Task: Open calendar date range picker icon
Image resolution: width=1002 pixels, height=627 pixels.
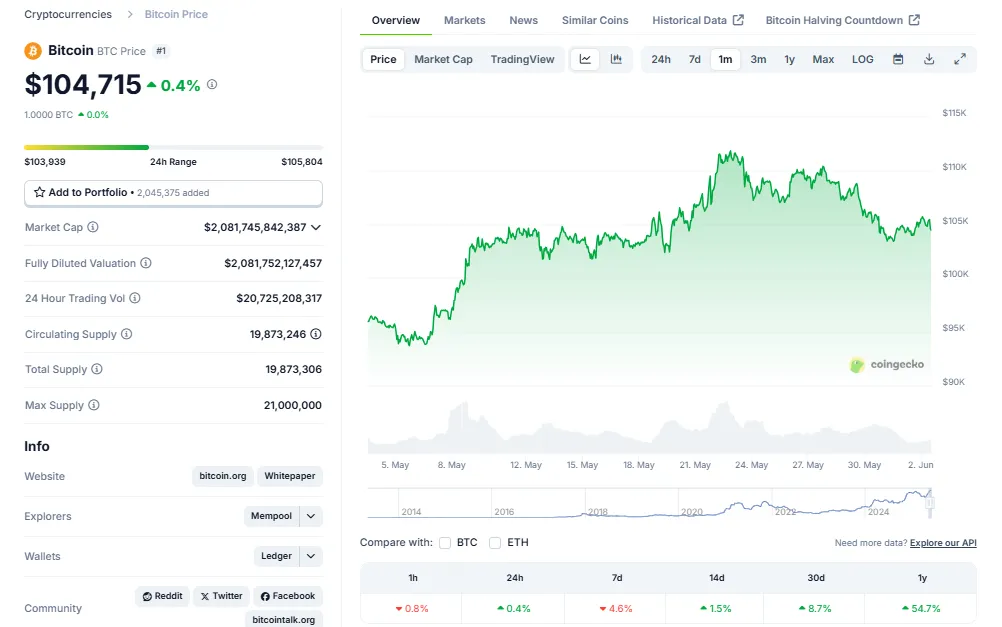Action: pyautogui.click(x=898, y=59)
